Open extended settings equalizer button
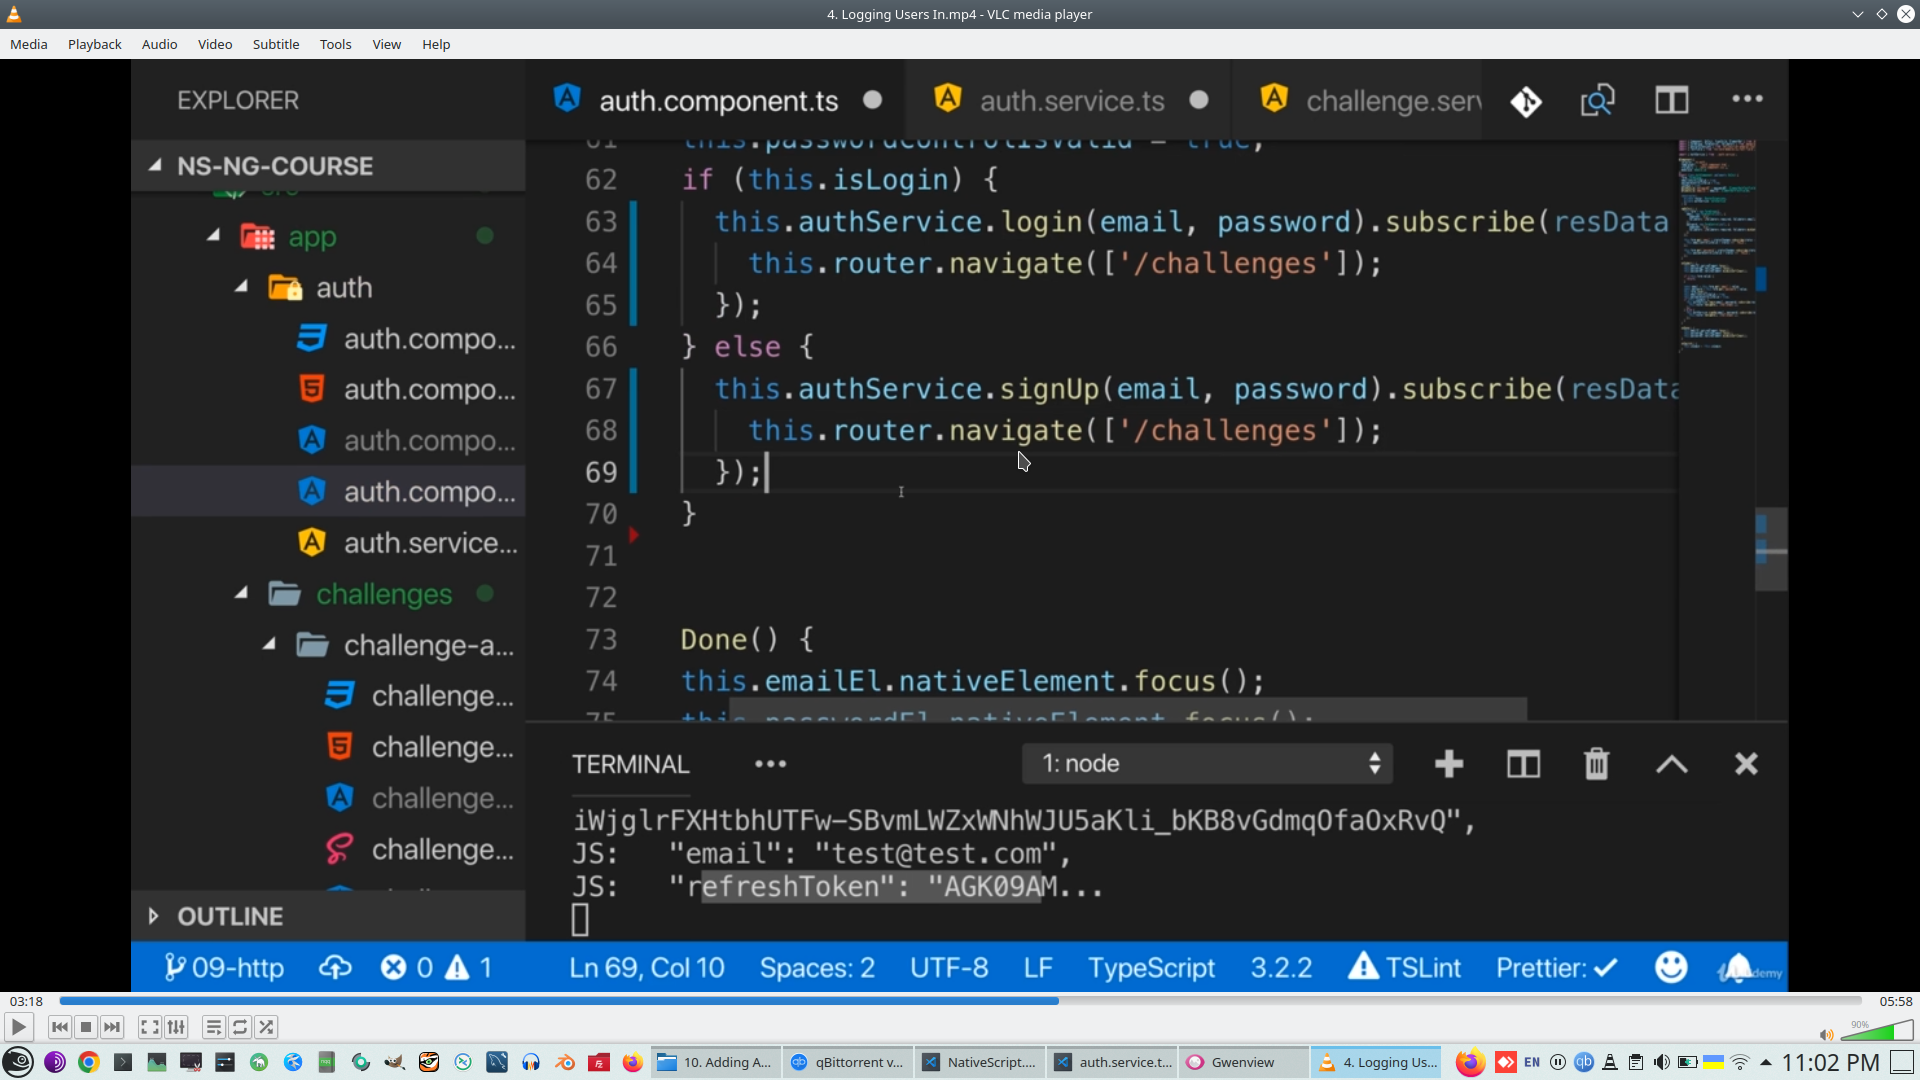This screenshot has height=1080, width=1920. [x=176, y=1027]
